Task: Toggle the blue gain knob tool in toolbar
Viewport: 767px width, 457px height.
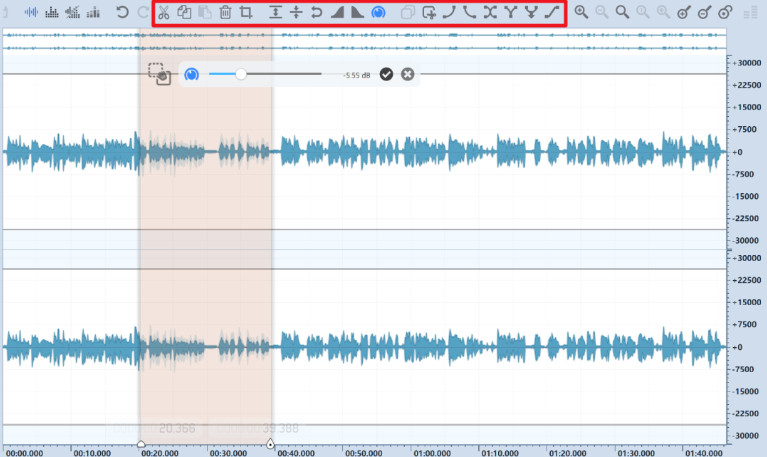Action: (378, 12)
